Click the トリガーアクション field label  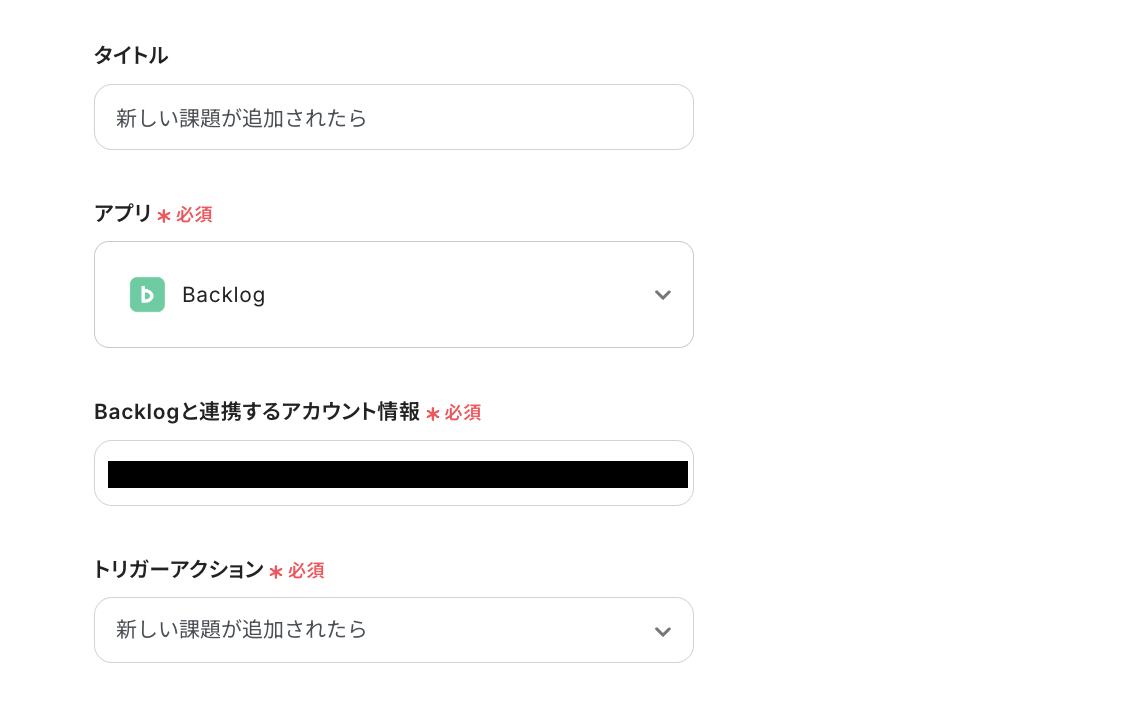tap(178, 570)
